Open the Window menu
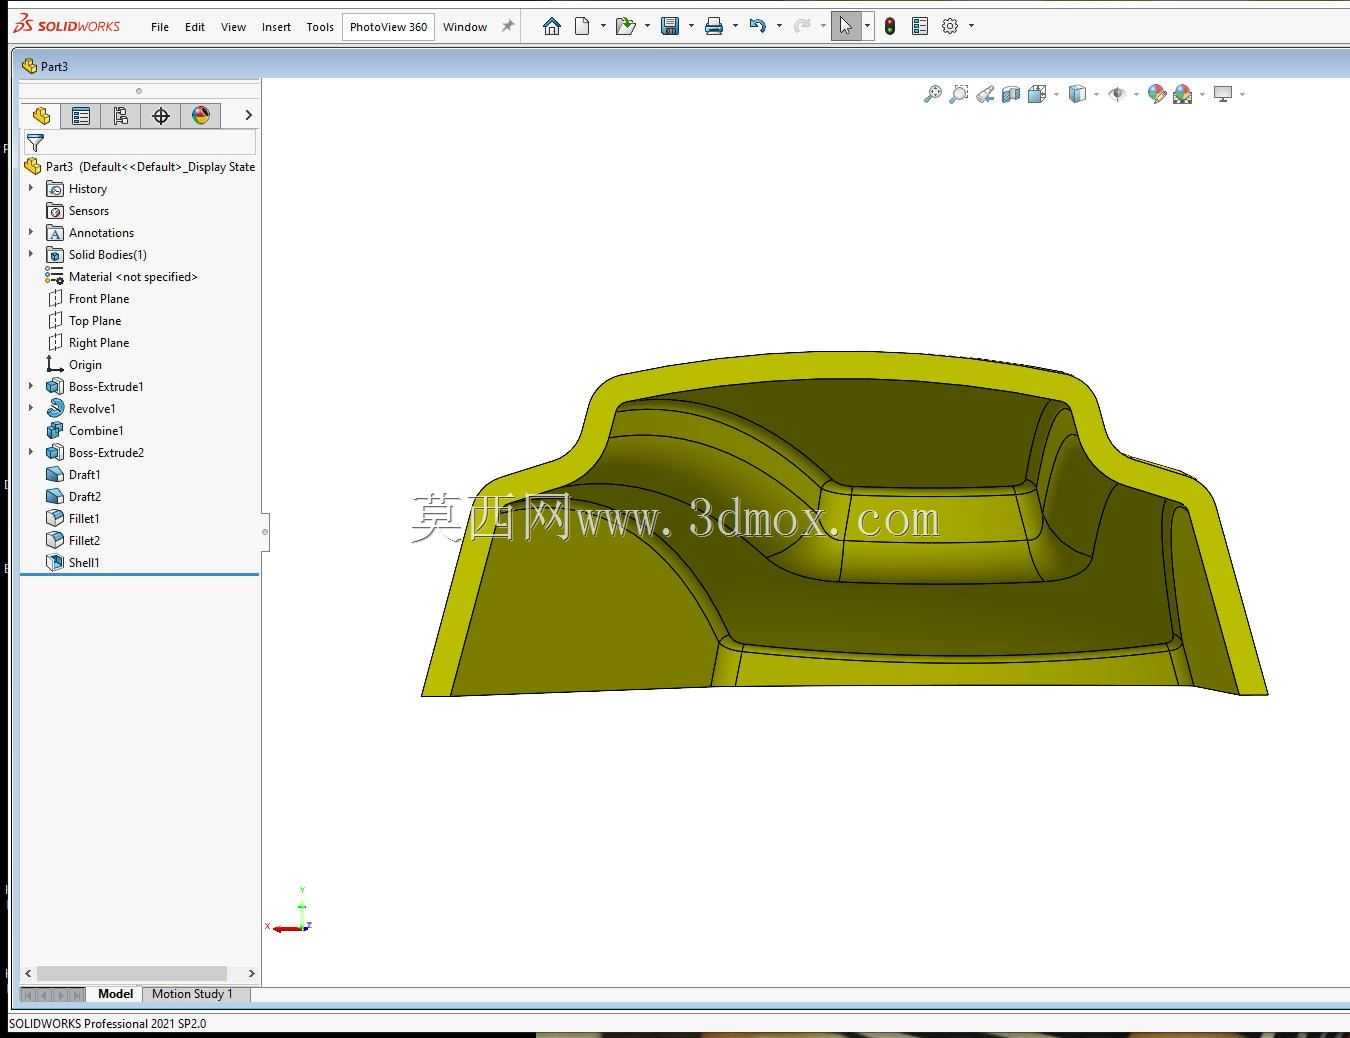1350x1038 pixels. (465, 27)
